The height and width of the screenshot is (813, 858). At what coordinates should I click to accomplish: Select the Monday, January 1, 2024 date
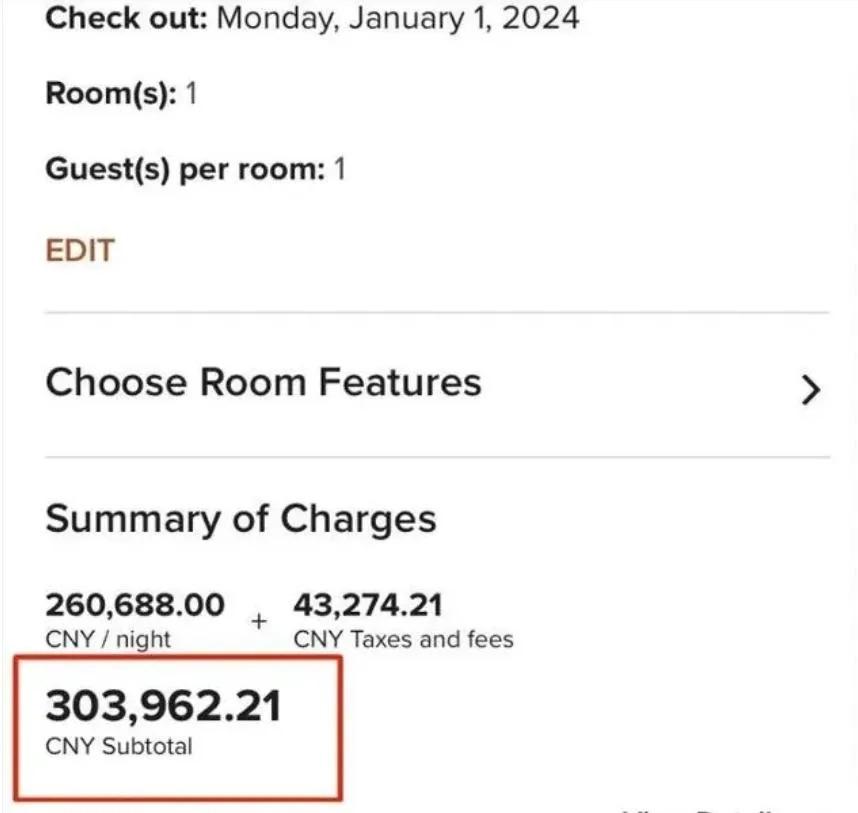pyautogui.click(x=398, y=18)
